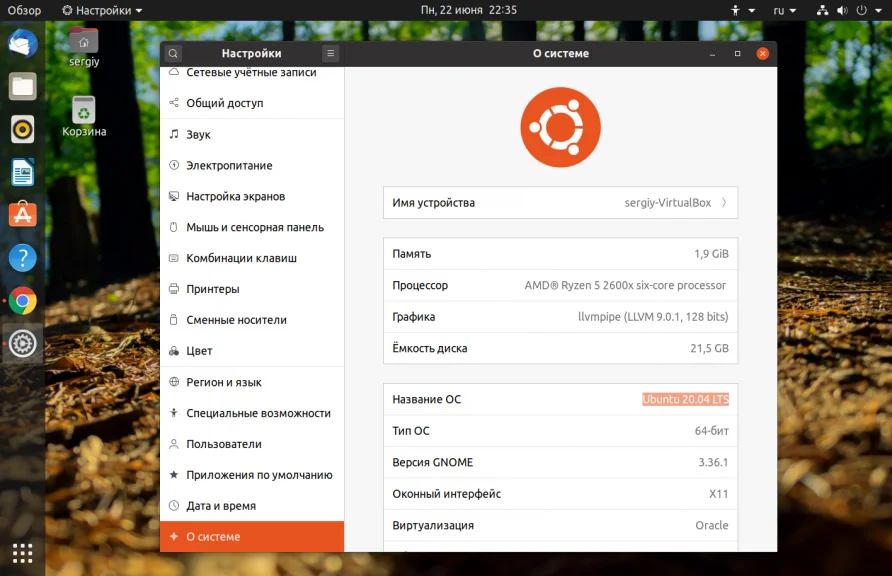Image resolution: width=892 pixels, height=576 pixels.
Task: Open the Help icon in the dock
Action: pos(23,258)
